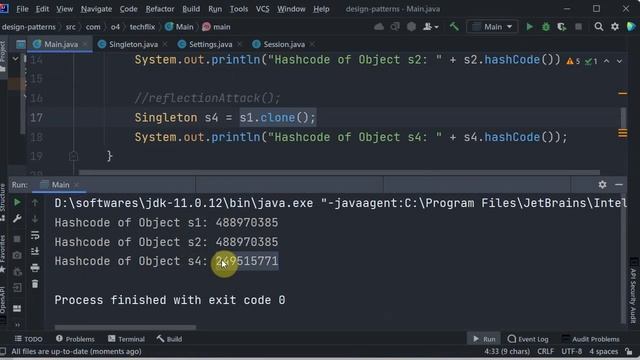Change CRLF line separator in status bar
Viewport: 640px width, 360px height.
click(546, 351)
